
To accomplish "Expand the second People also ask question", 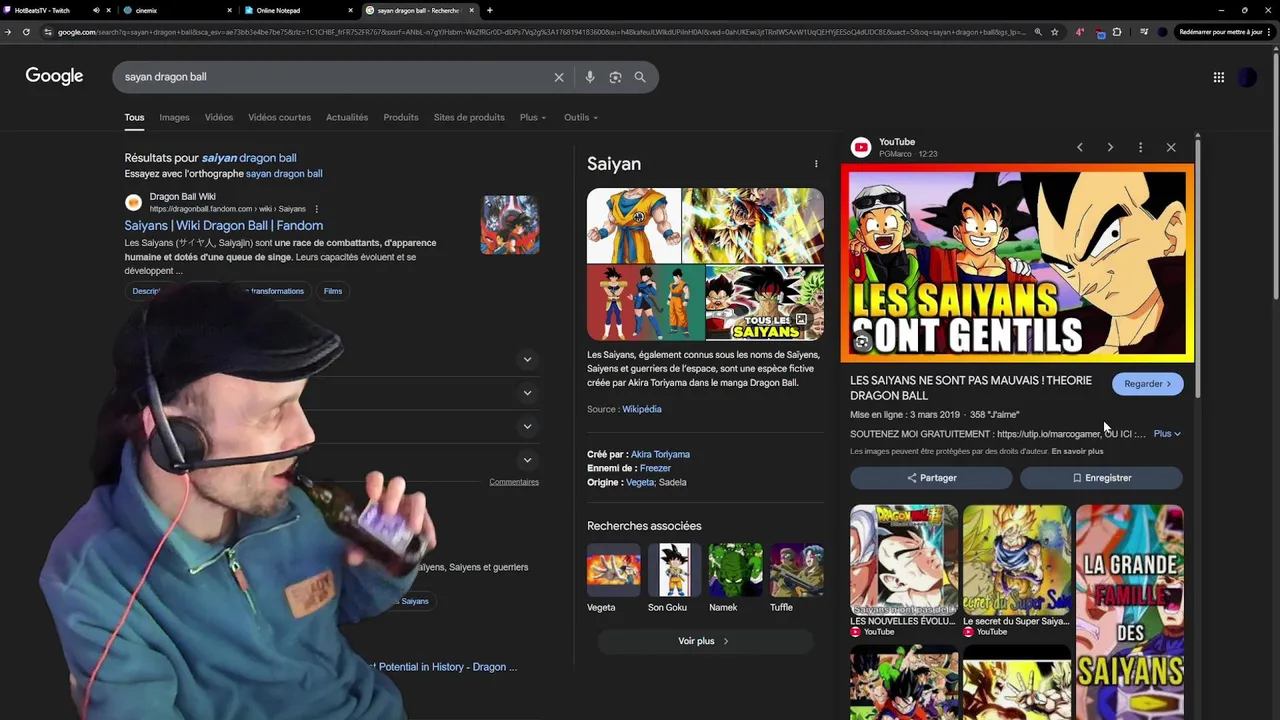I will [527, 393].
